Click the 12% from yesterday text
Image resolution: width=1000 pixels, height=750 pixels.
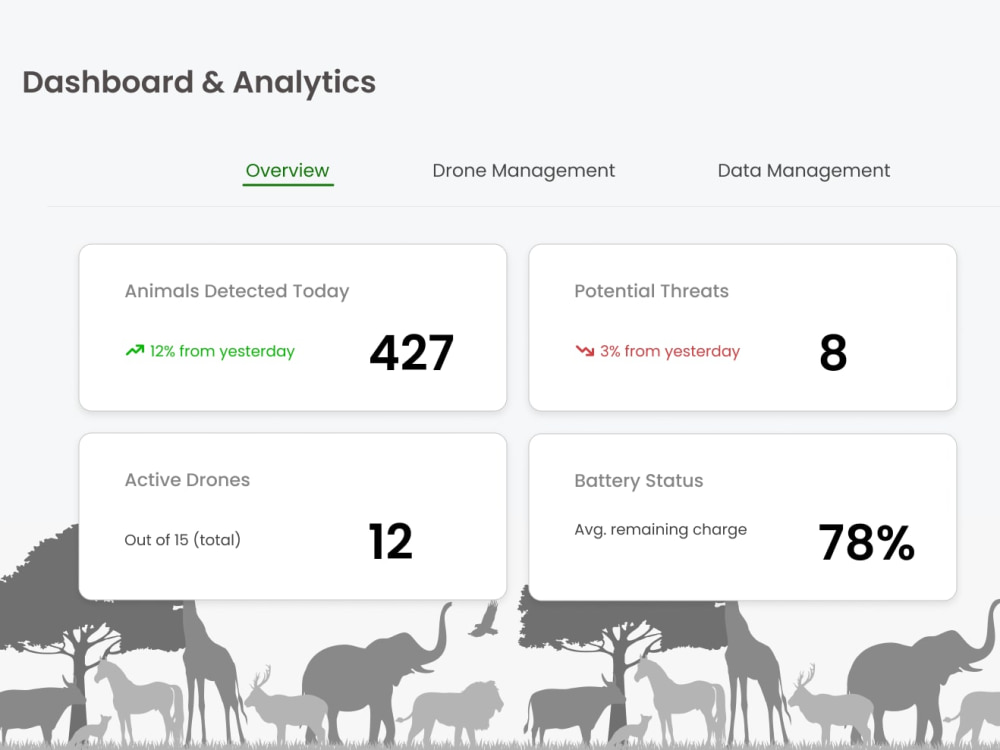click(x=222, y=351)
